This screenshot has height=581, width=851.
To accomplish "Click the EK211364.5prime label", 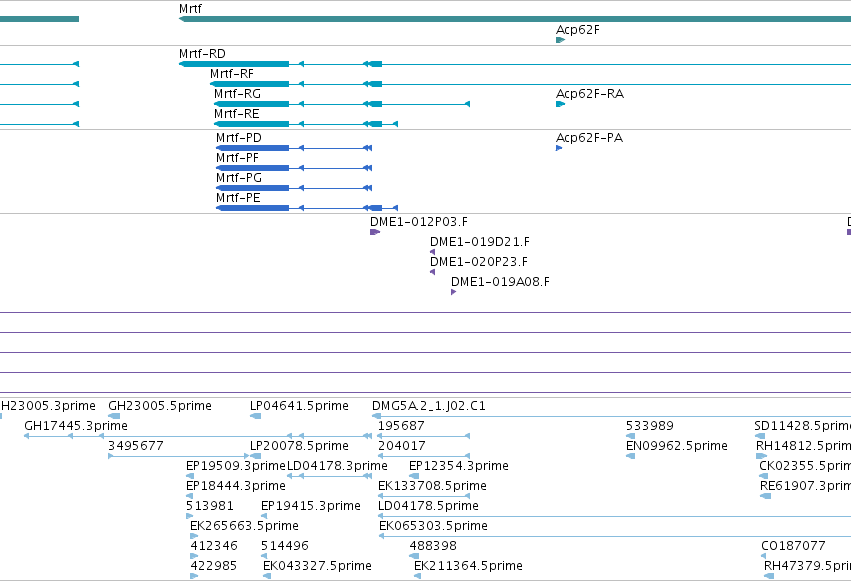I will [468, 566].
